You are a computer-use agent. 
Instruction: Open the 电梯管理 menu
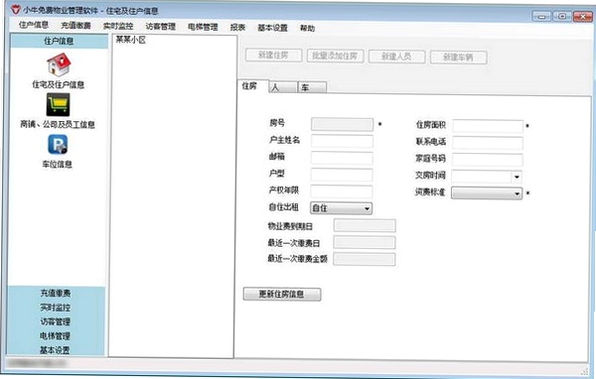click(203, 27)
